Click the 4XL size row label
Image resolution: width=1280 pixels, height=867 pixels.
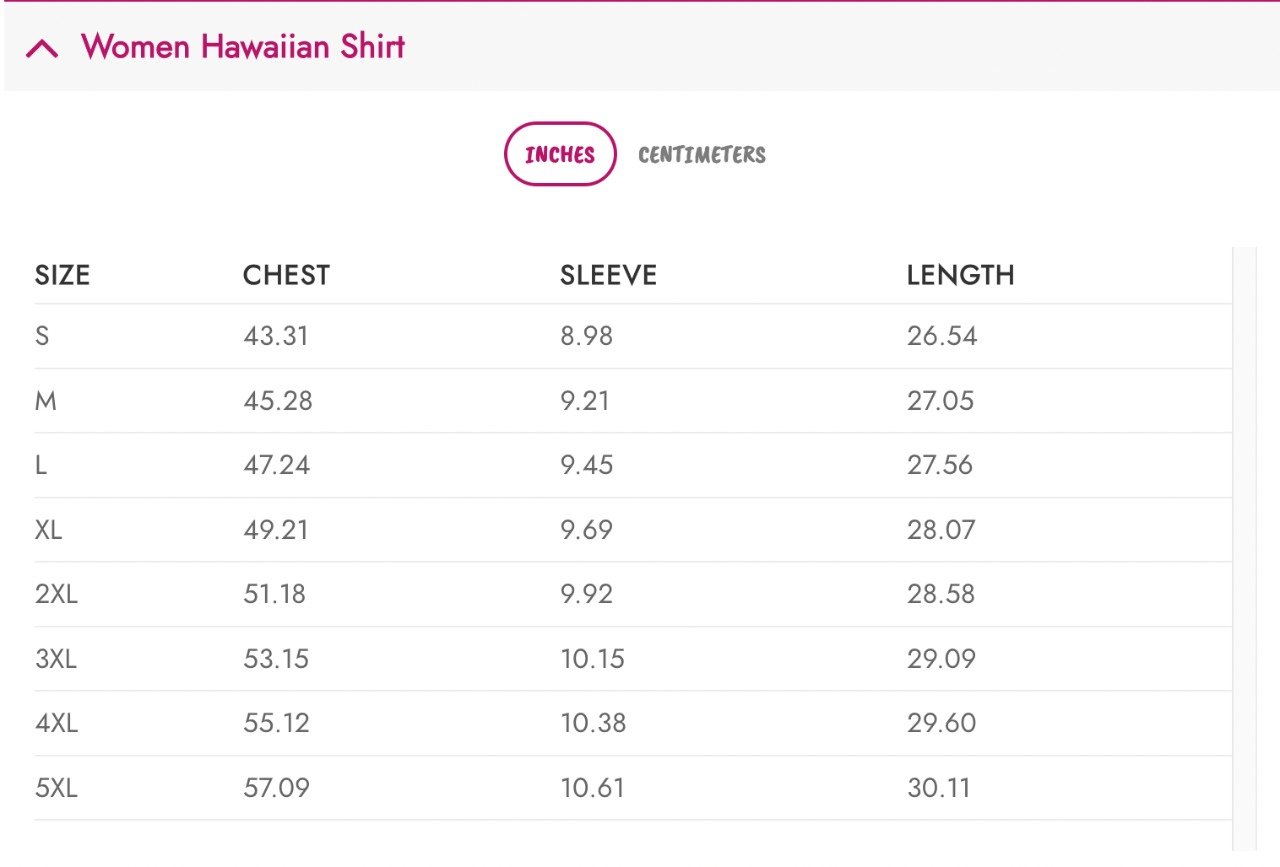tap(56, 723)
